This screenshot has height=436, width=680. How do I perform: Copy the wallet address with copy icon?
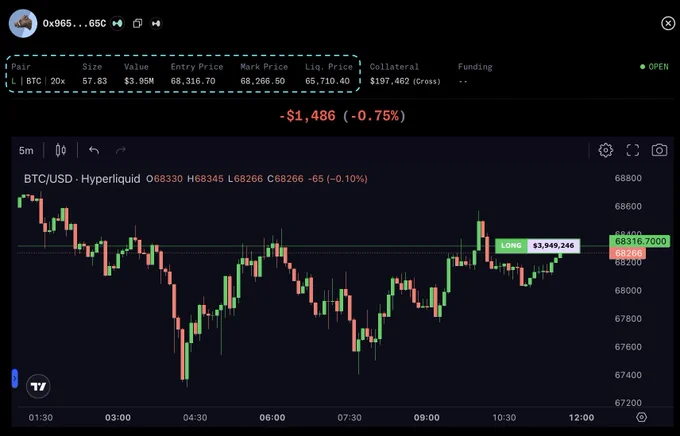point(137,23)
